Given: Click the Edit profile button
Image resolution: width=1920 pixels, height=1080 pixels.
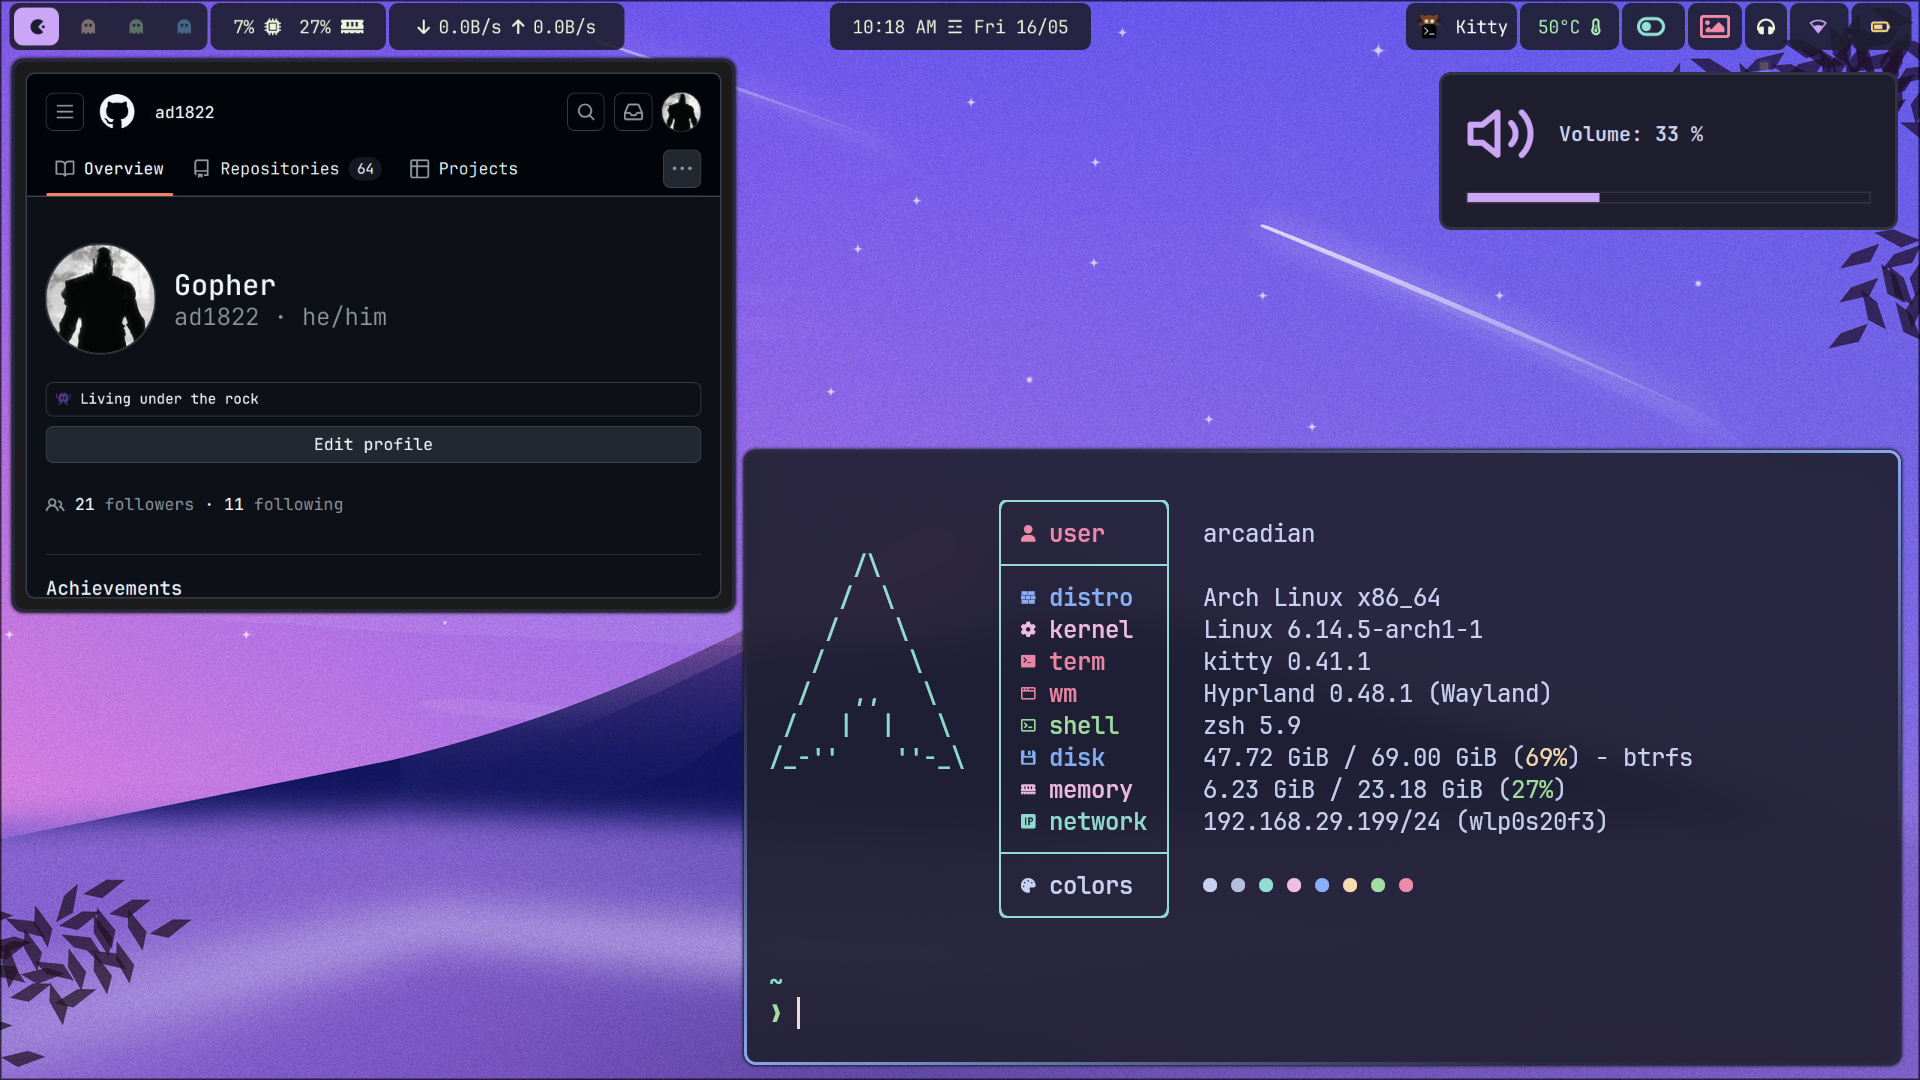Looking at the screenshot, I should coord(373,445).
